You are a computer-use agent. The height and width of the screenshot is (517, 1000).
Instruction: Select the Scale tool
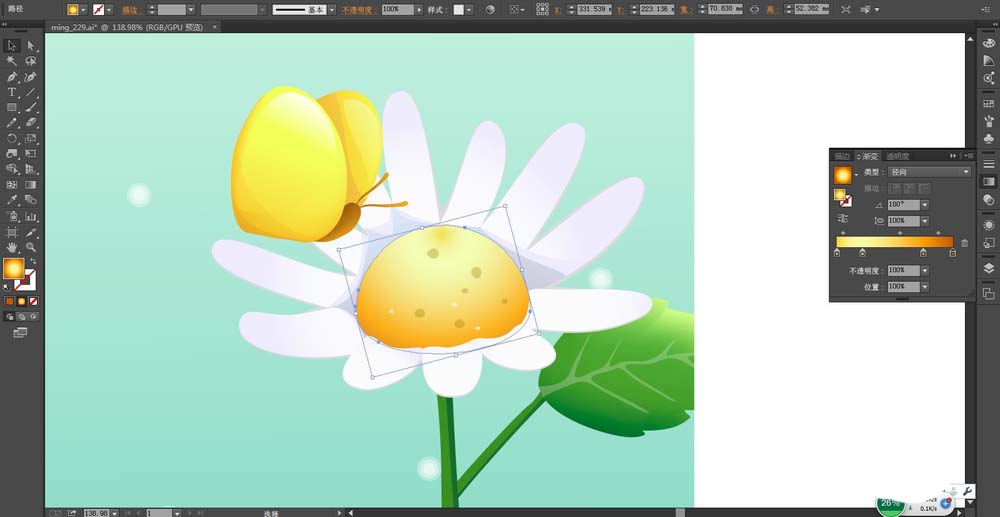coord(31,138)
